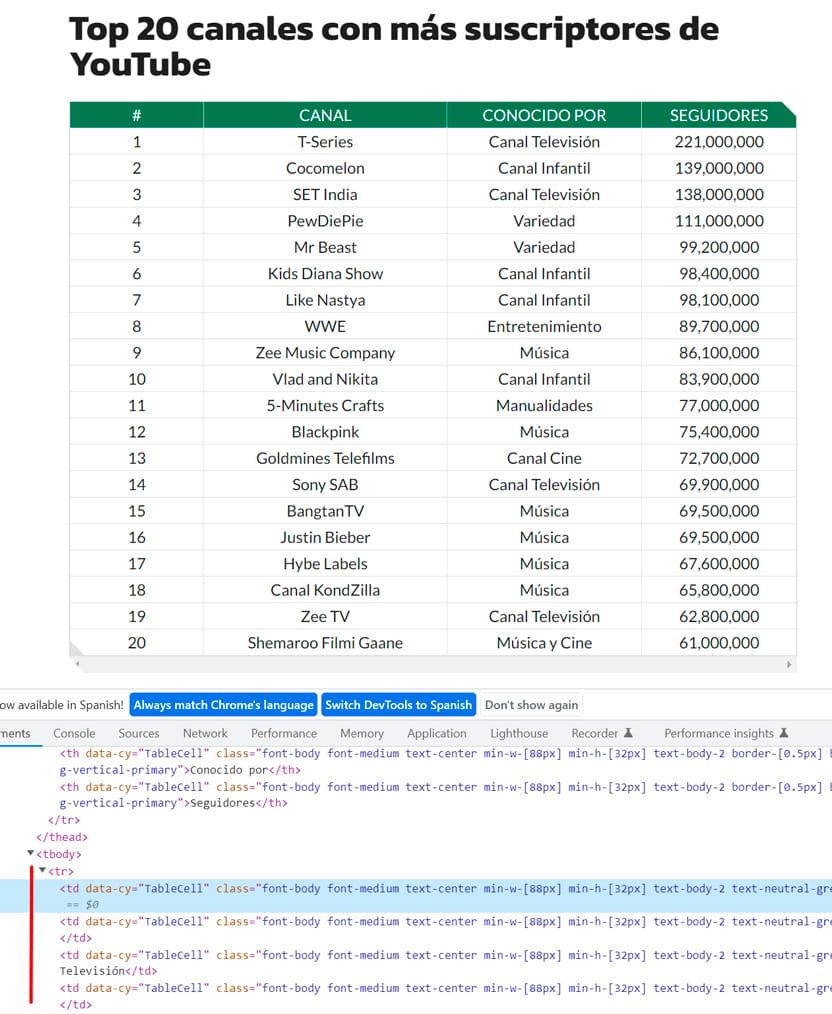Switch to the Network tab
The width and height of the screenshot is (832, 1014).
[x=205, y=733]
